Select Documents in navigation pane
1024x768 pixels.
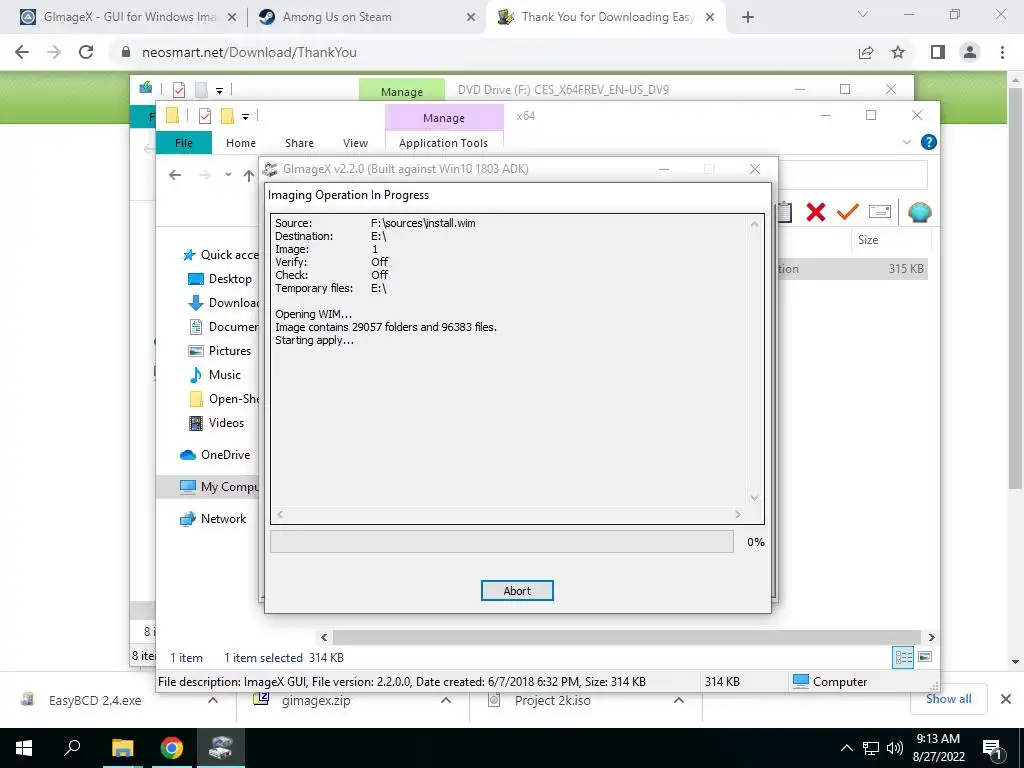[x=223, y=327]
